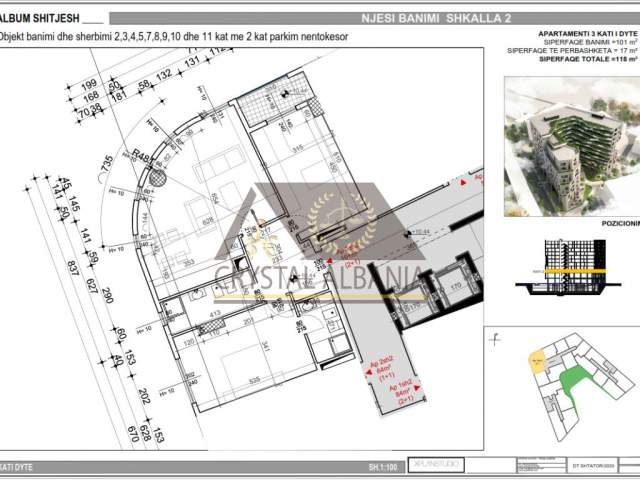
Task: Click the tiled balcony area at the top of the plan
Action: coord(274,99)
